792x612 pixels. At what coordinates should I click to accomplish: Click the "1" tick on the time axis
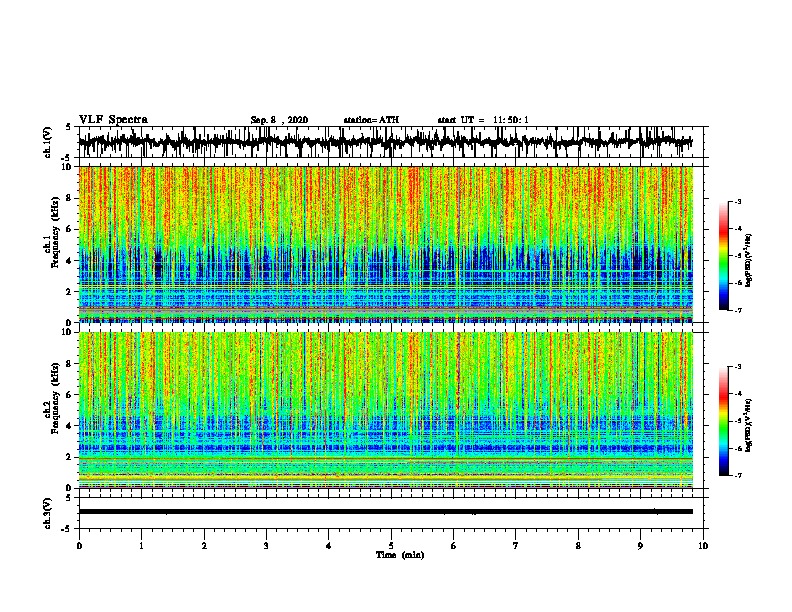[141, 546]
